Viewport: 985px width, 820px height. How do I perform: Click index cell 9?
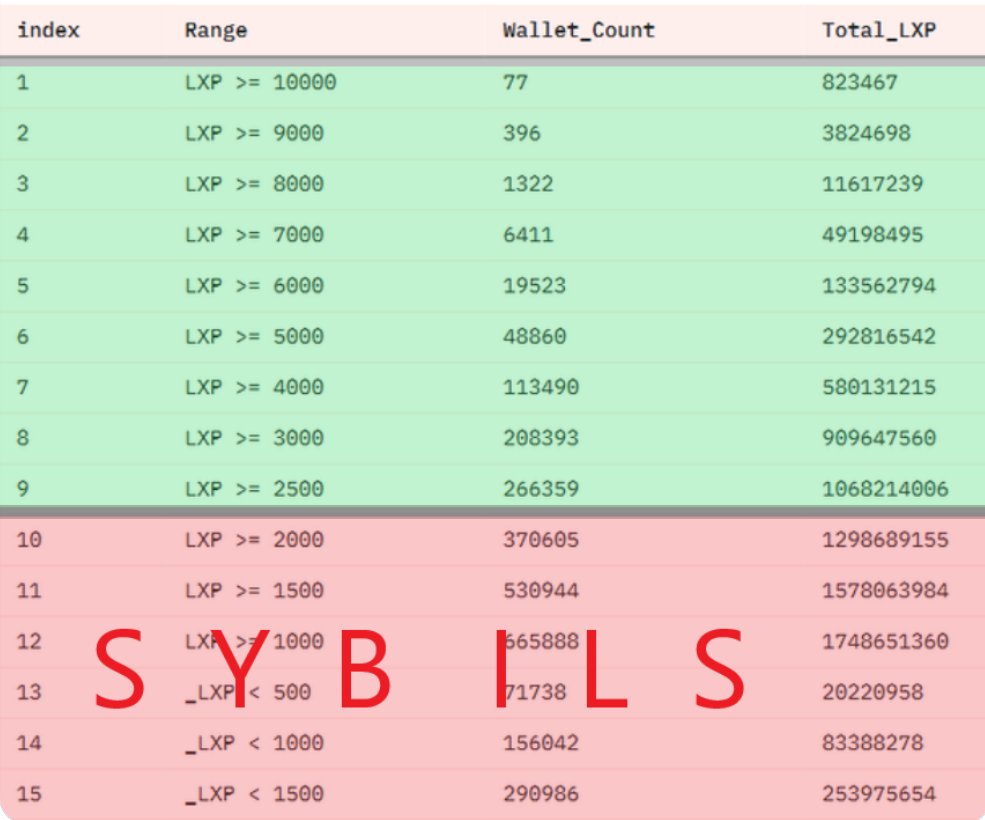tap(23, 488)
